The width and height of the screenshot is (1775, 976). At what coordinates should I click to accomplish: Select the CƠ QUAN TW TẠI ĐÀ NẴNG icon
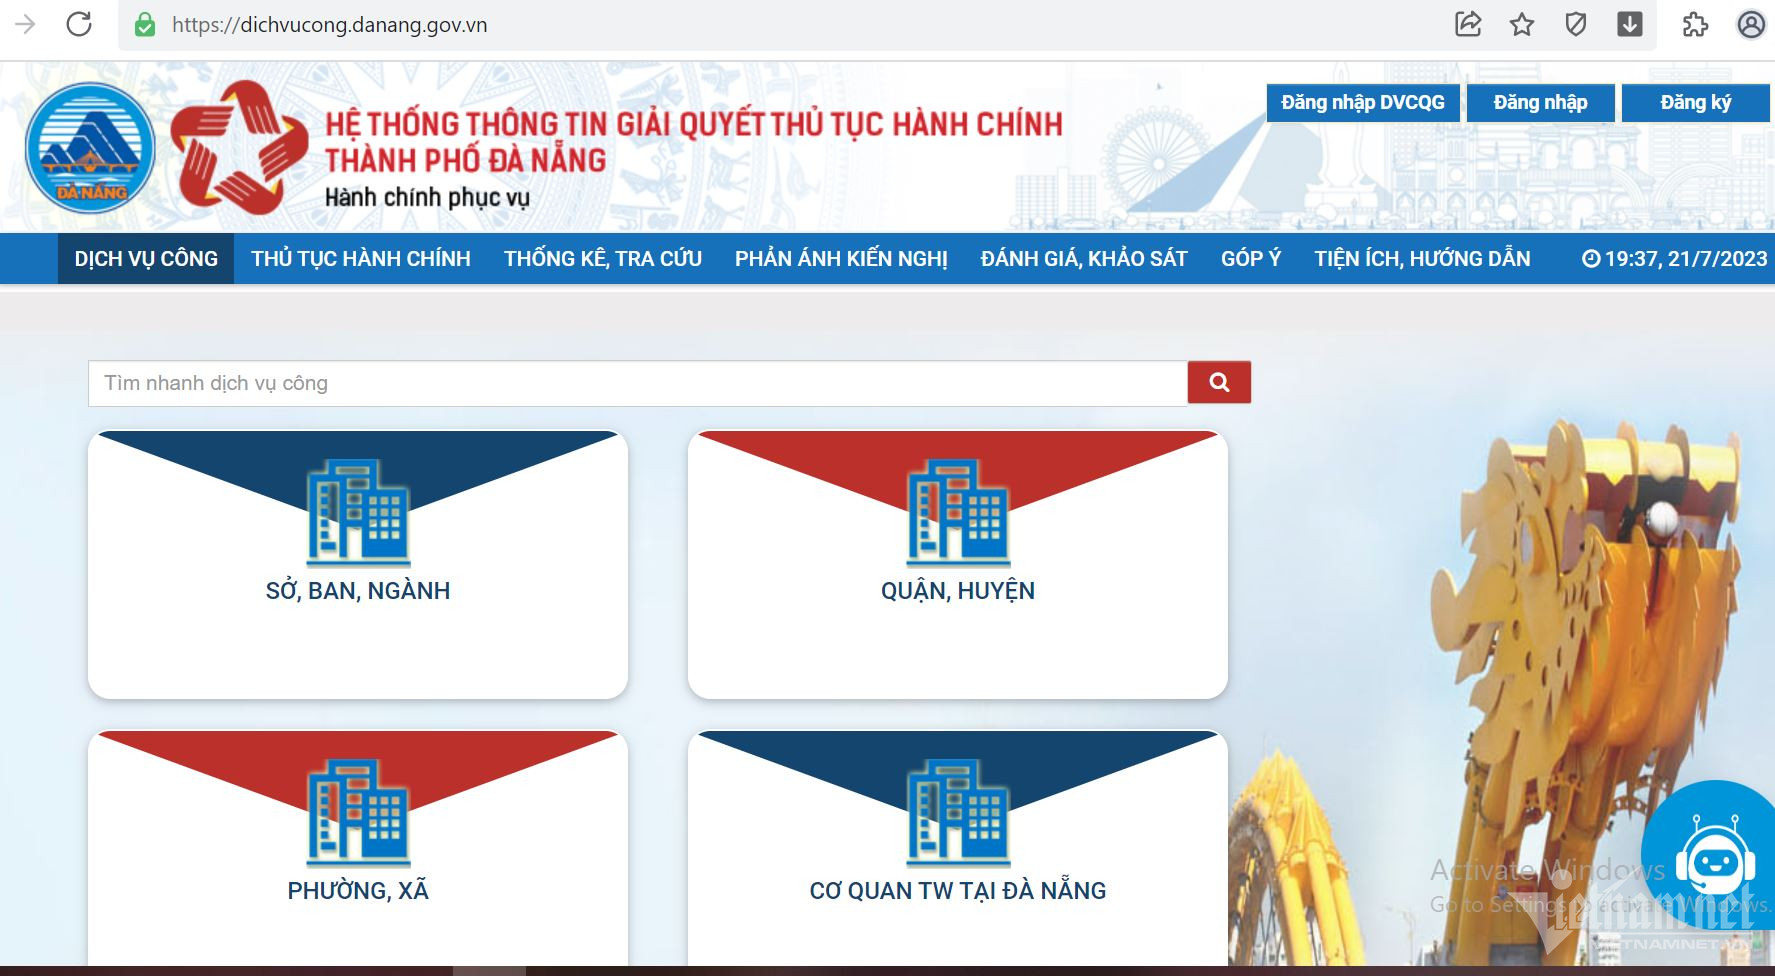(958, 812)
